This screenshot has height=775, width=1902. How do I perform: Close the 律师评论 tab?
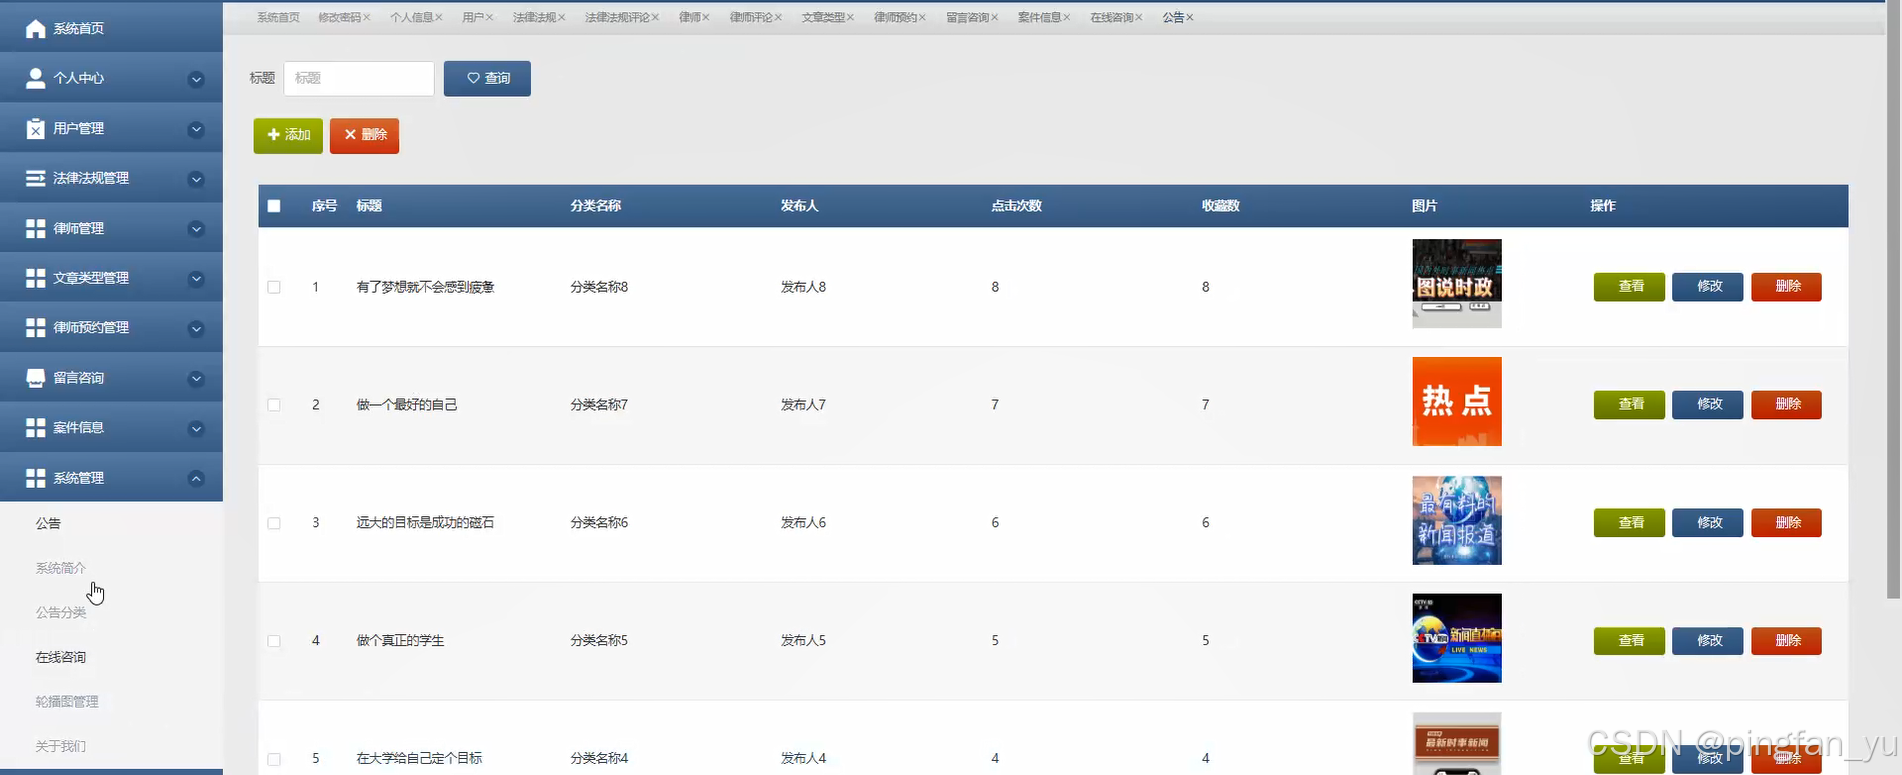click(x=778, y=18)
